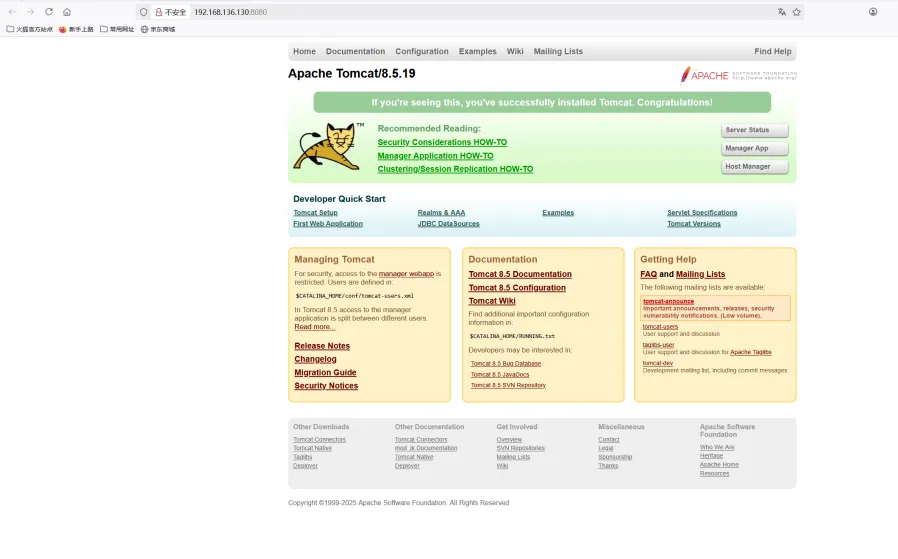This screenshot has width=898, height=559.
Task: Open Home in the top navigation bar
Action: (304, 52)
